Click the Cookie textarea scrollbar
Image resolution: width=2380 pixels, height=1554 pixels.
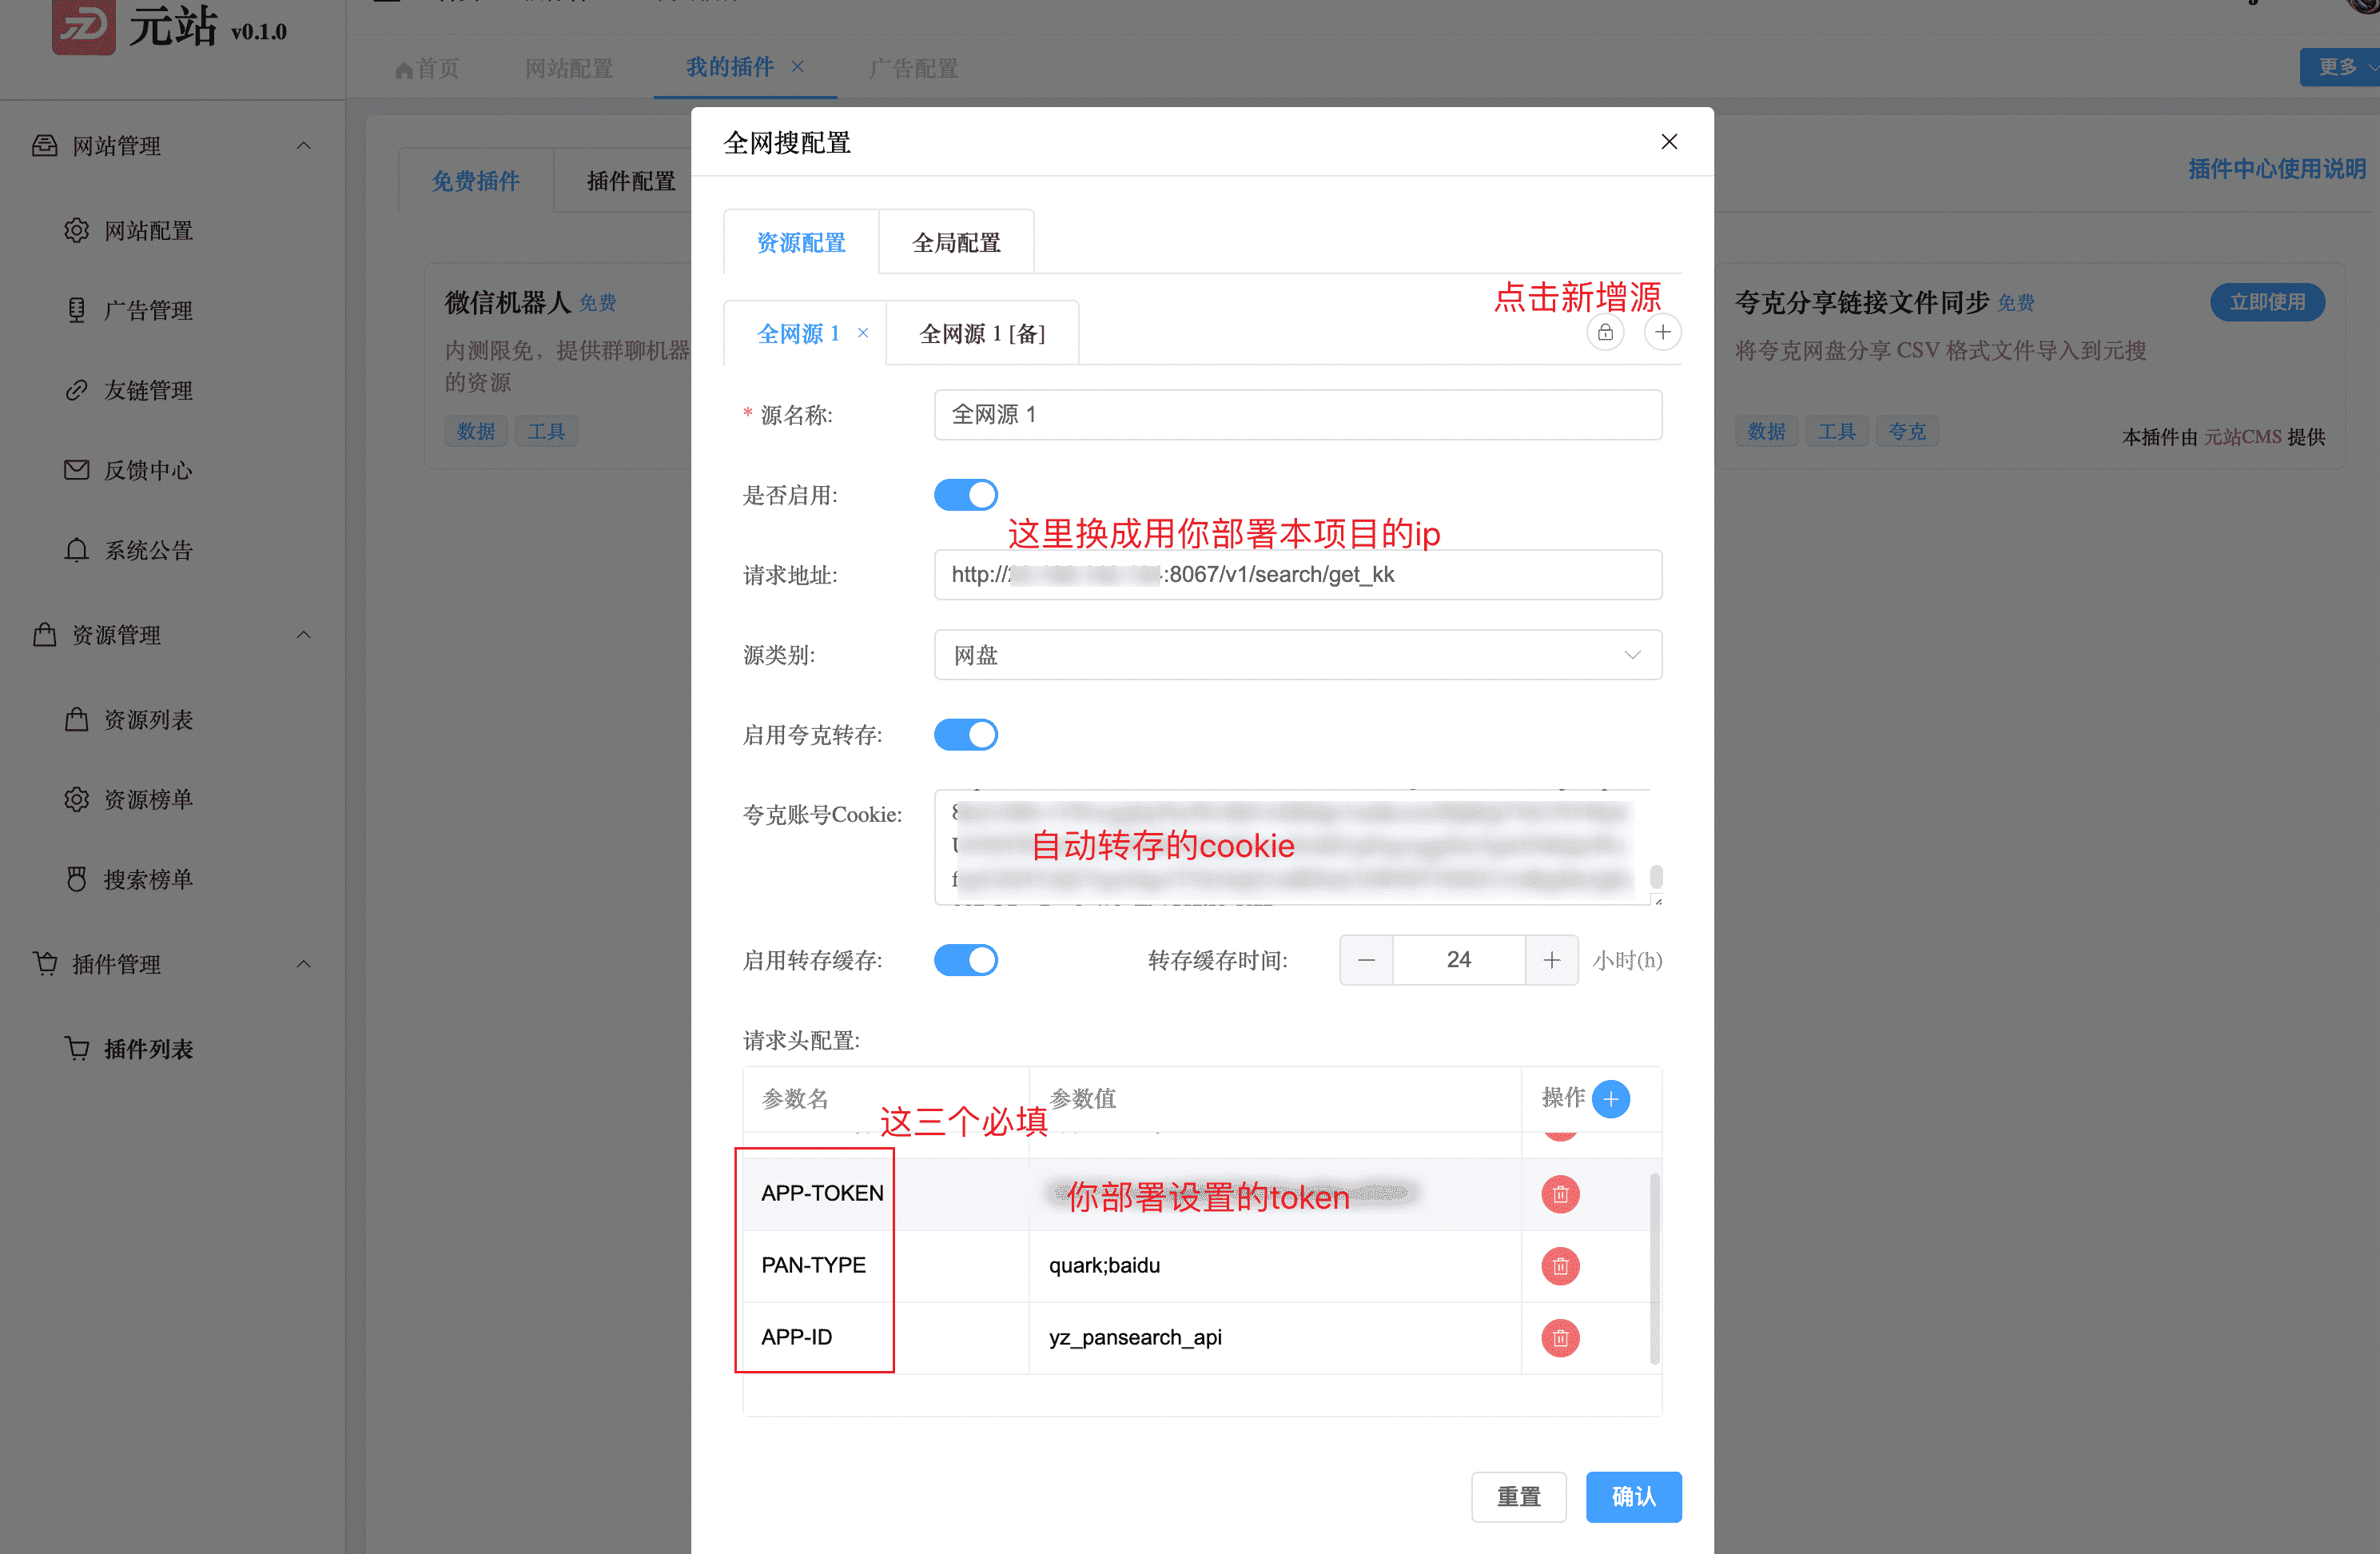click(1656, 876)
